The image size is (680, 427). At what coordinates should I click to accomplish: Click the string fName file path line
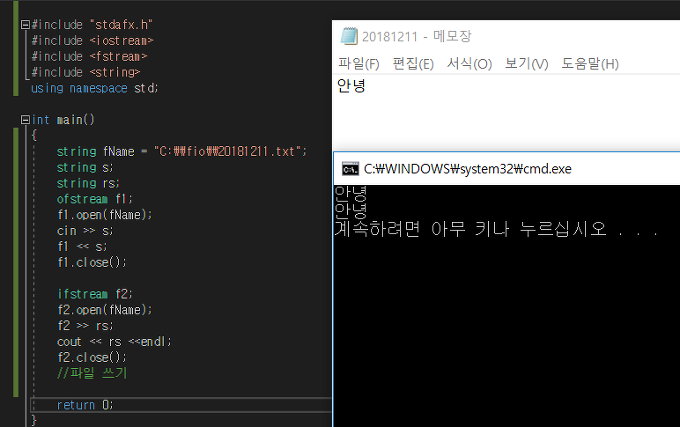tap(182, 151)
